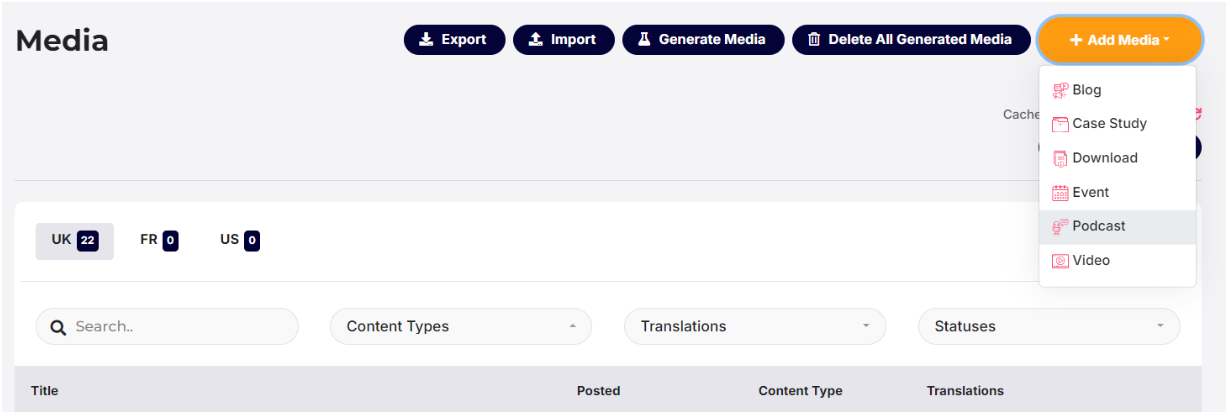
Task: Click the Export button
Action: 454,40
